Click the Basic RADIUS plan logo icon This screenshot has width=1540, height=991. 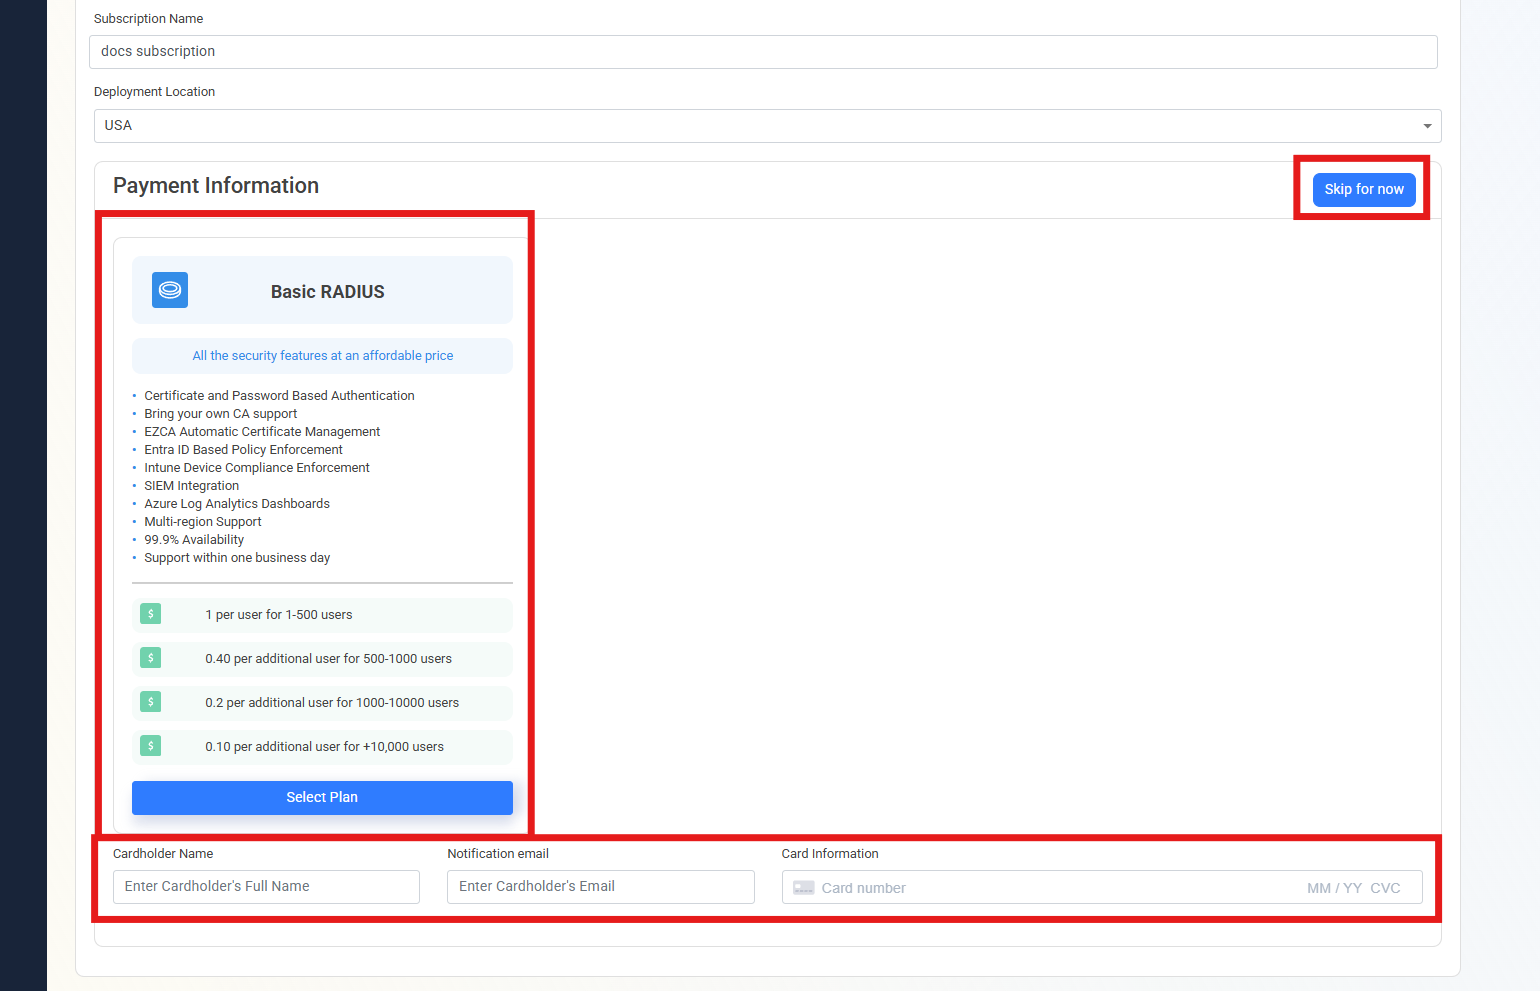coord(170,290)
